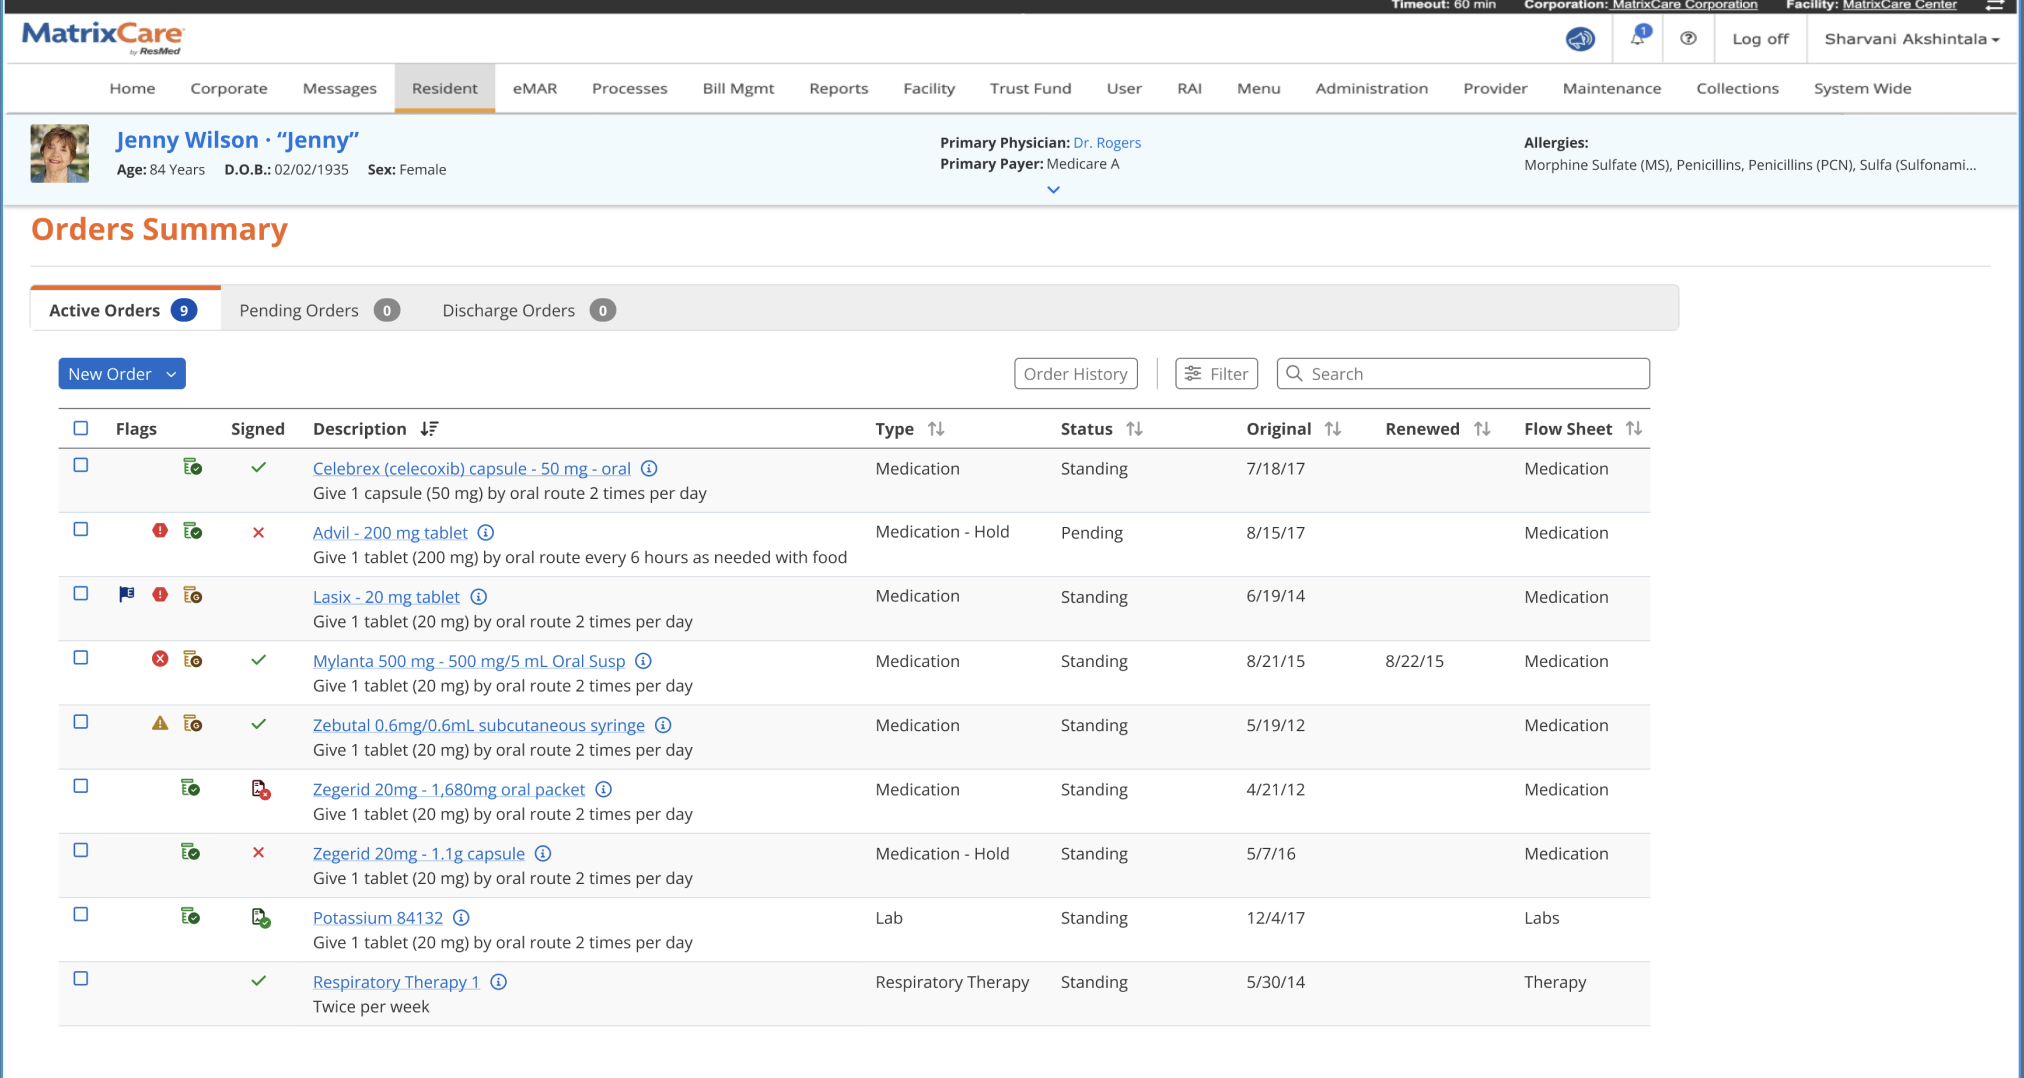Check the Potassium 84132 checkbox
2024x1078 pixels.
81,914
